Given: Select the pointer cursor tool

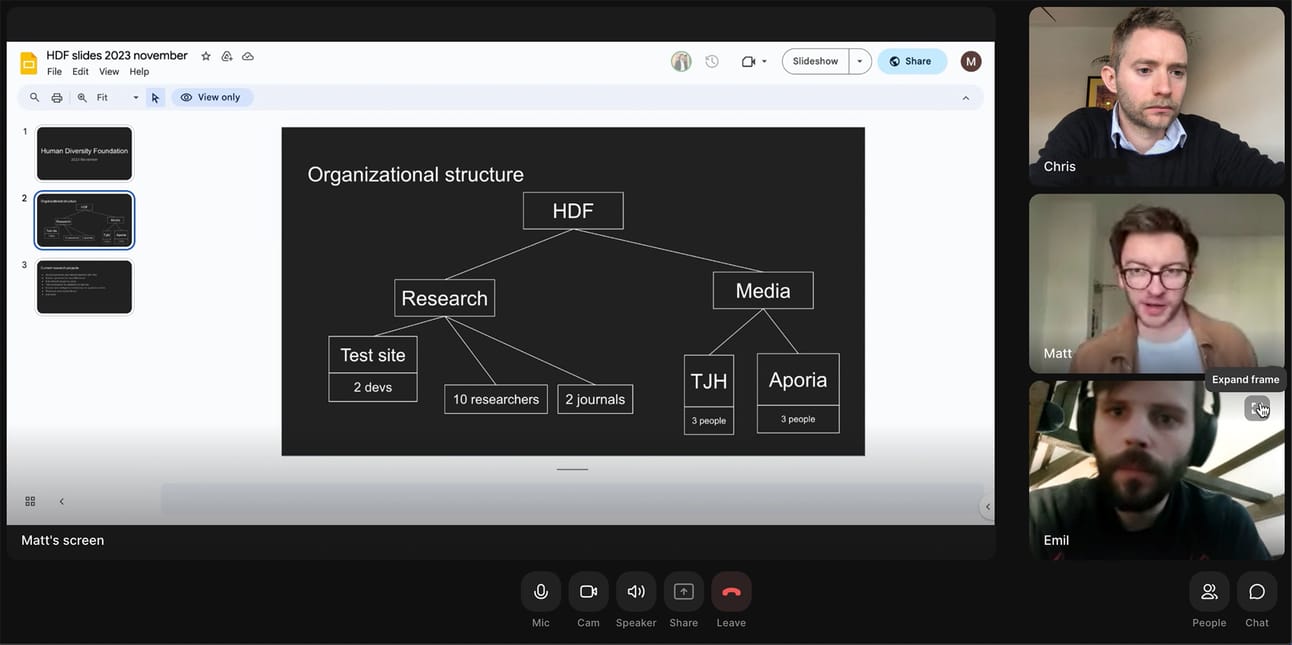Looking at the screenshot, I should click(155, 97).
